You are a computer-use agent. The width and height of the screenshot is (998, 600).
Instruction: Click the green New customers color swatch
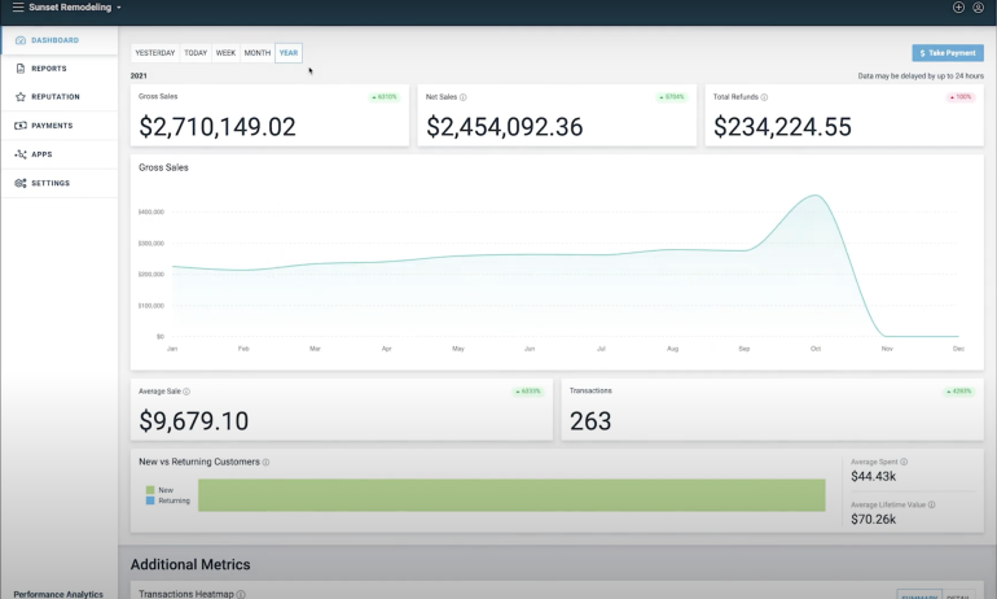click(149, 488)
